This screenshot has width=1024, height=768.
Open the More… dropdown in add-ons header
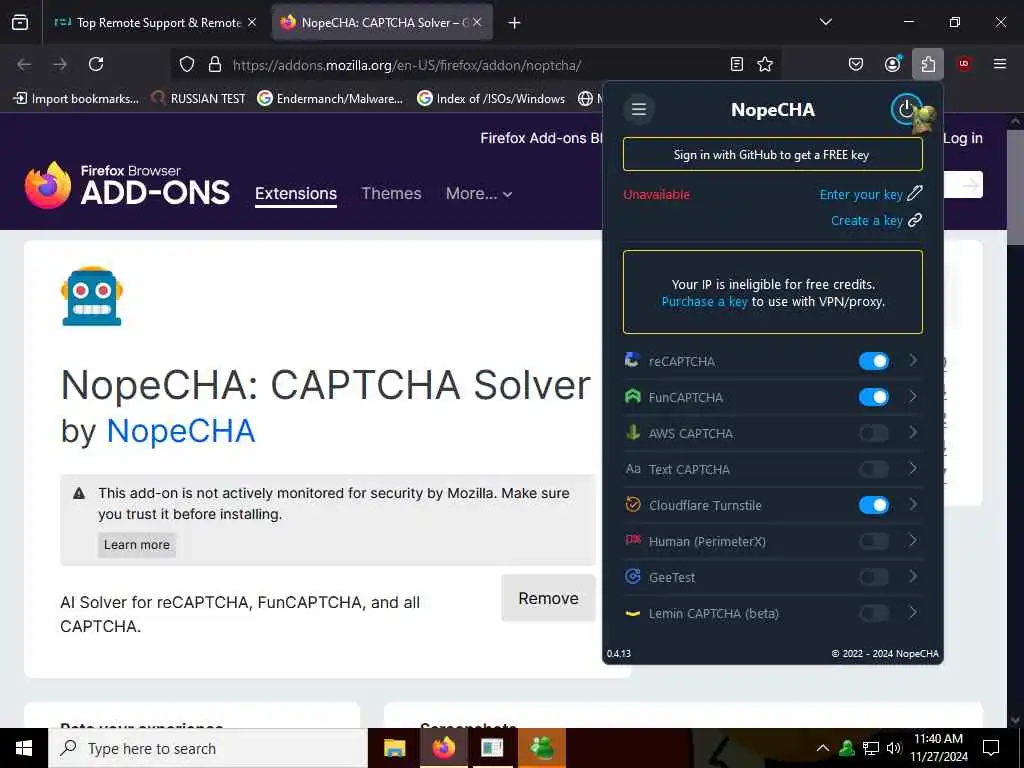(479, 193)
